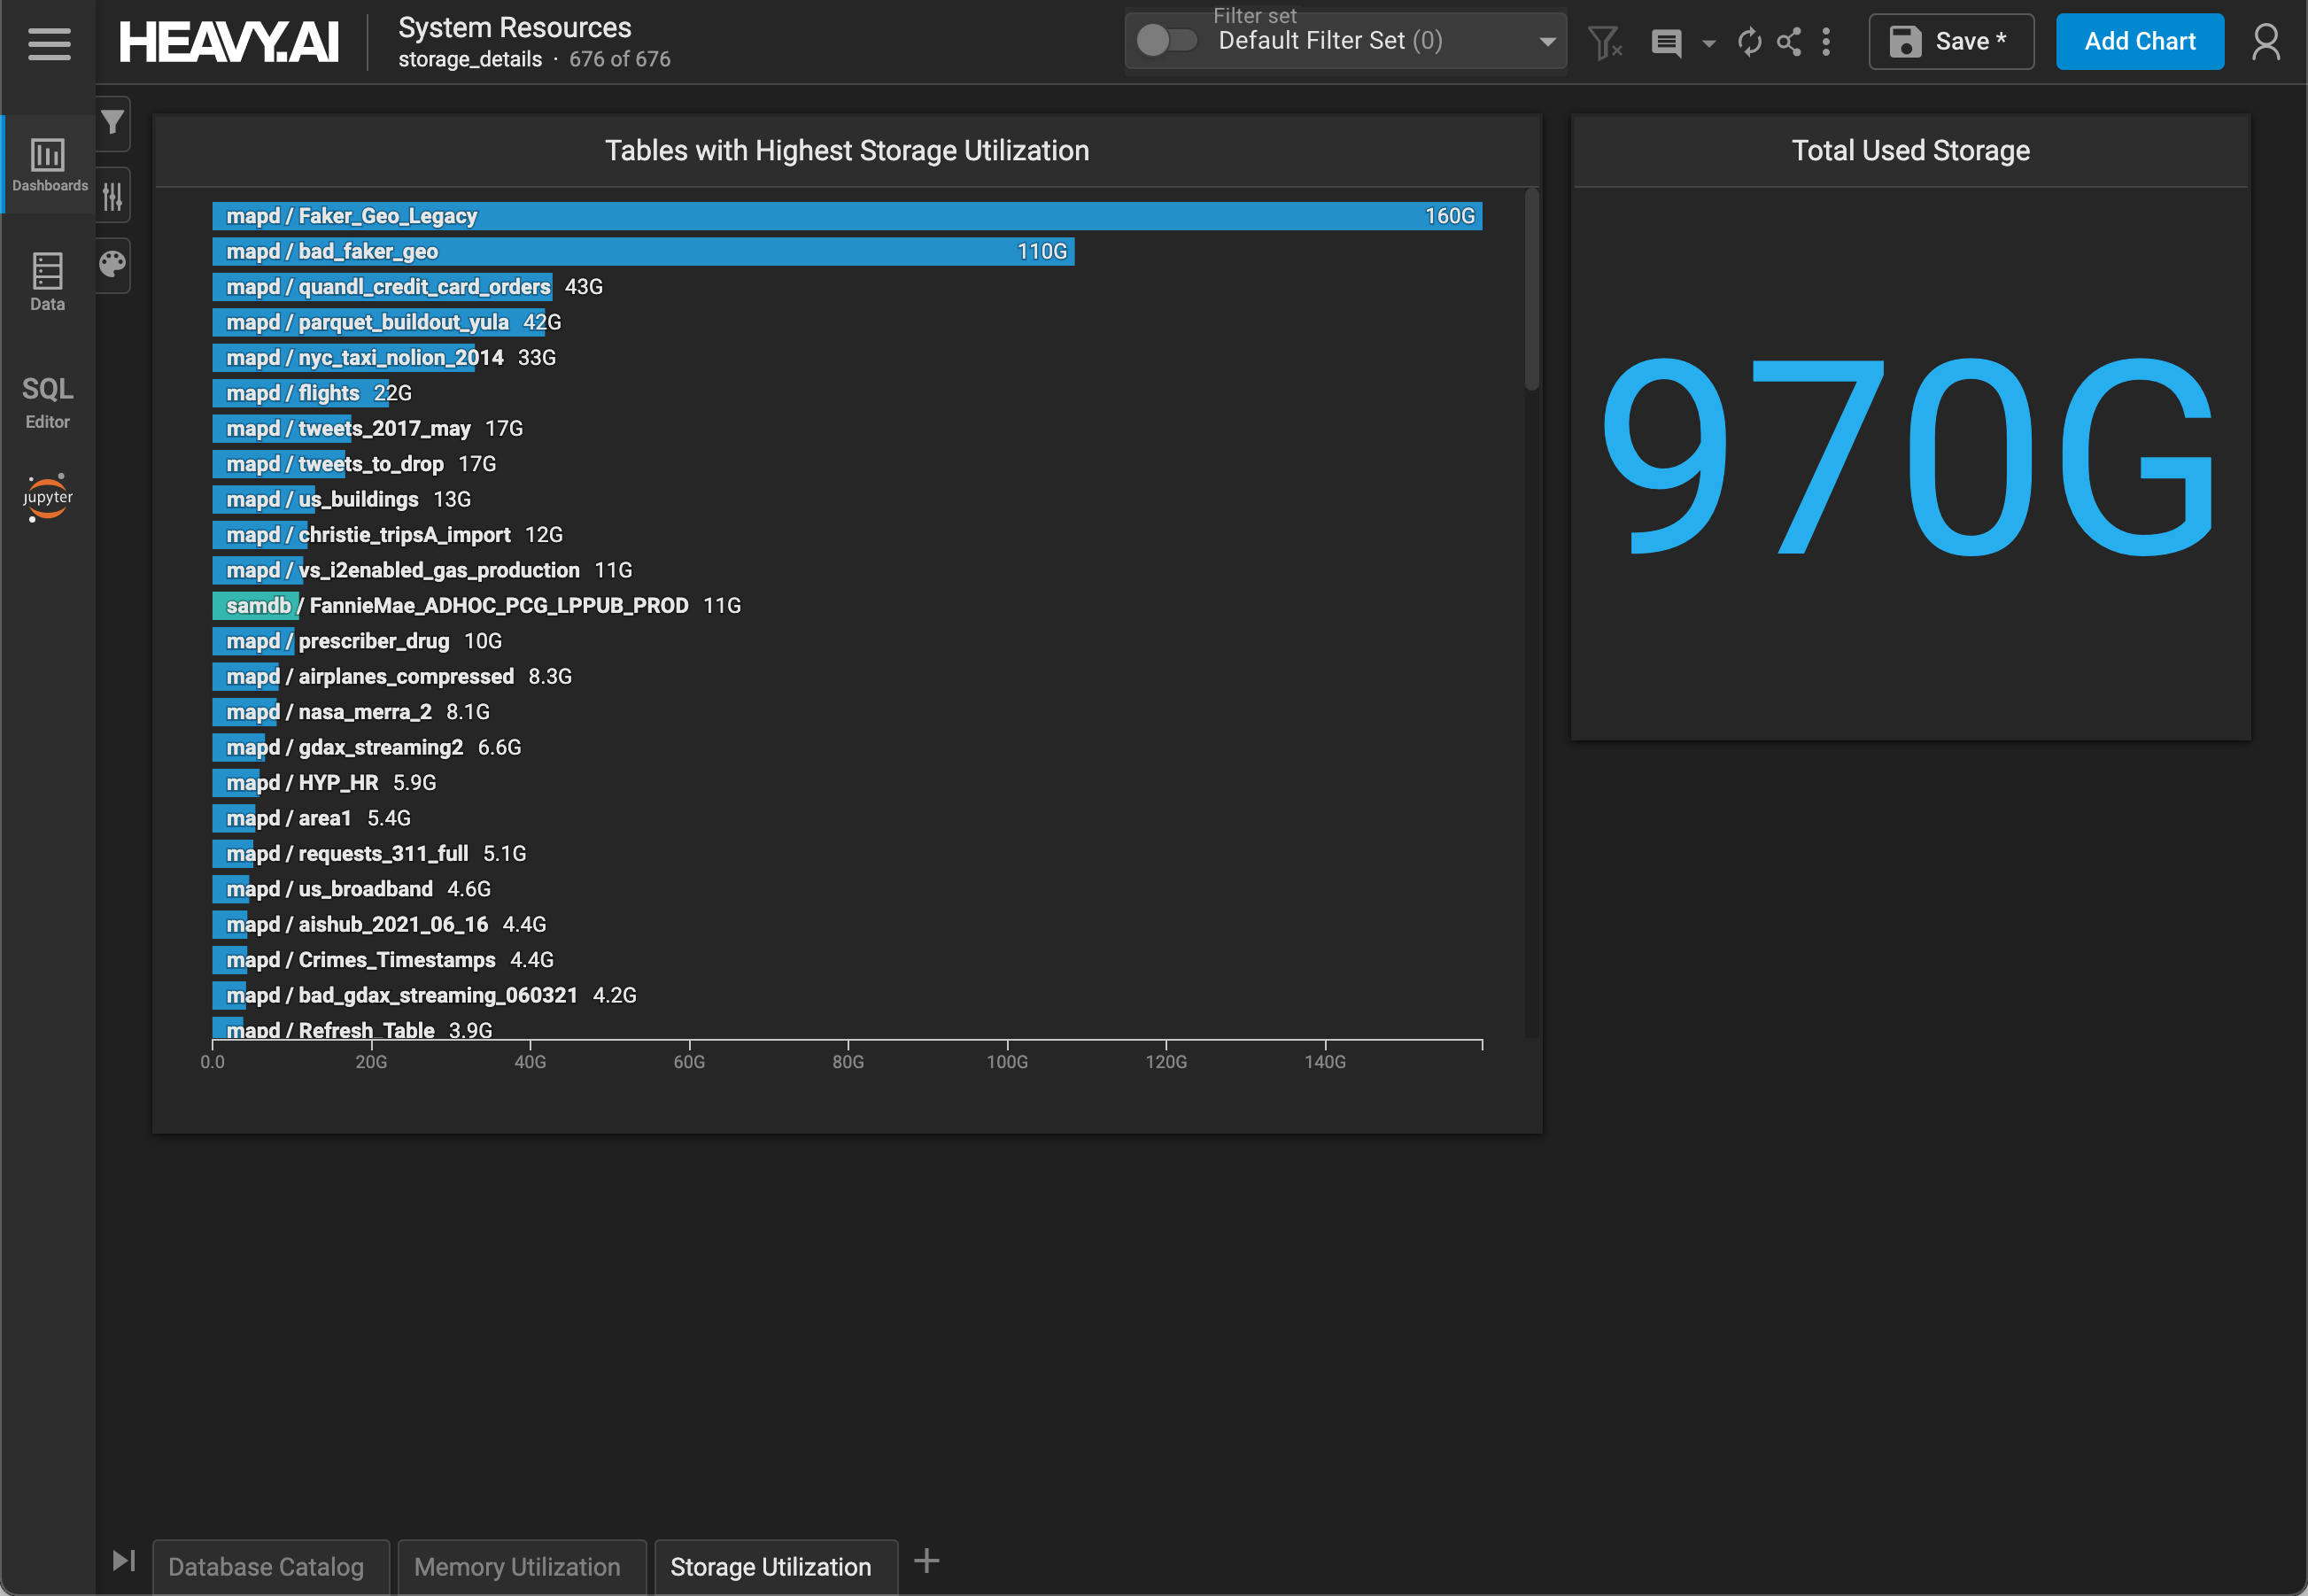
Task: Open the Dashboards sidebar section
Action: coord(48,165)
